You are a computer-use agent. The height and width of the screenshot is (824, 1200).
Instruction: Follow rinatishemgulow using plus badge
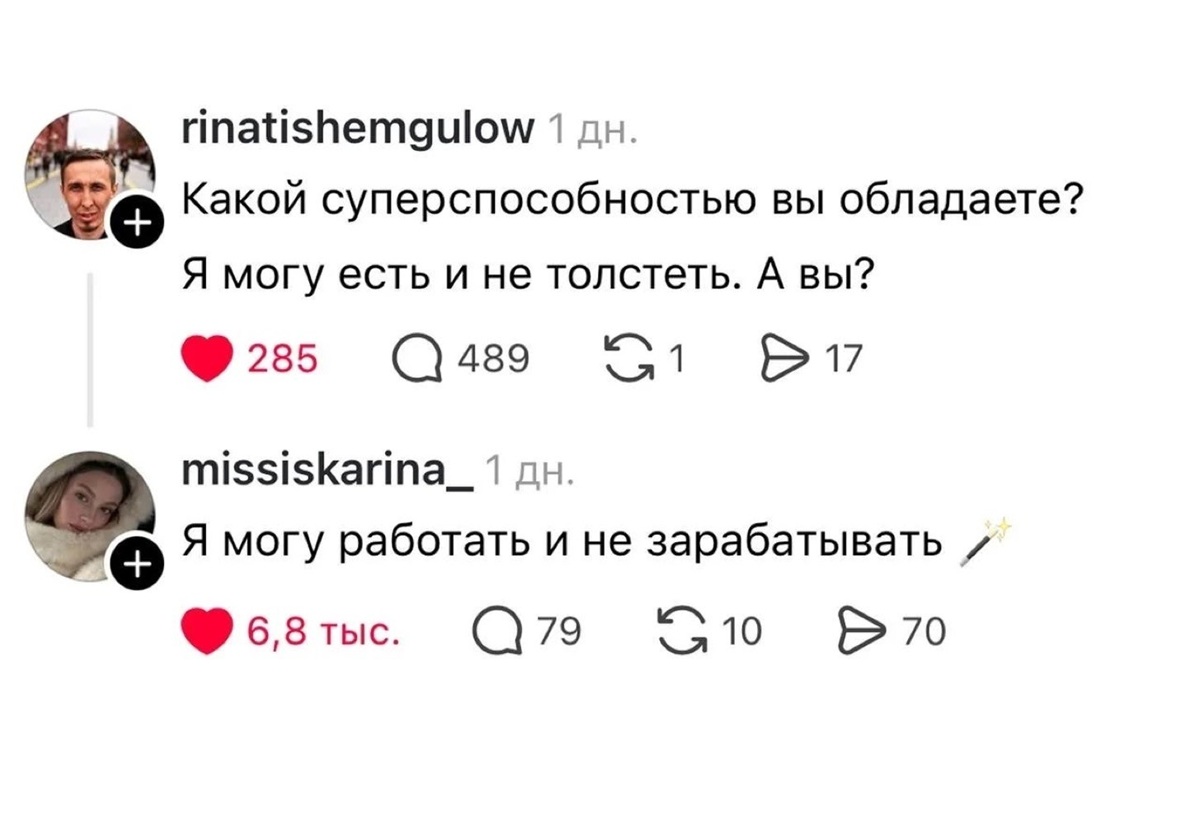[137, 225]
